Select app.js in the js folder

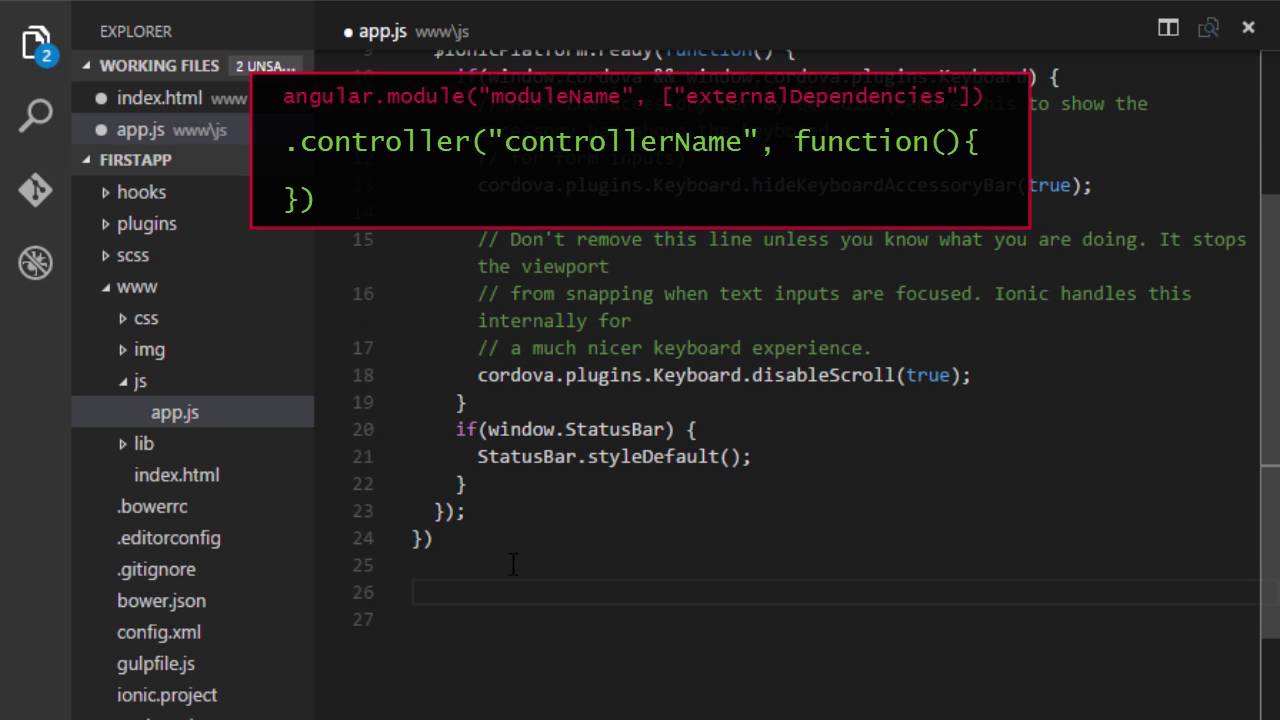pyautogui.click(x=175, y=413)
